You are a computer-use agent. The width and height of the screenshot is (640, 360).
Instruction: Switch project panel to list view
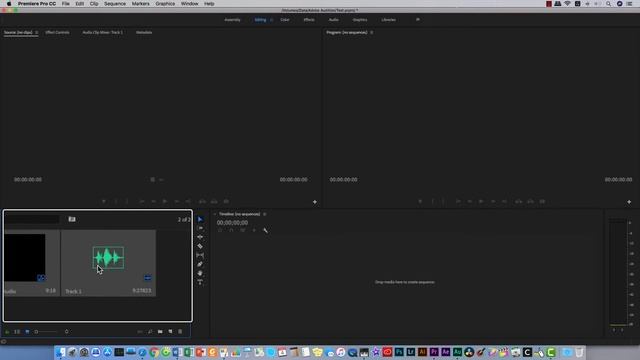point(17,332)
